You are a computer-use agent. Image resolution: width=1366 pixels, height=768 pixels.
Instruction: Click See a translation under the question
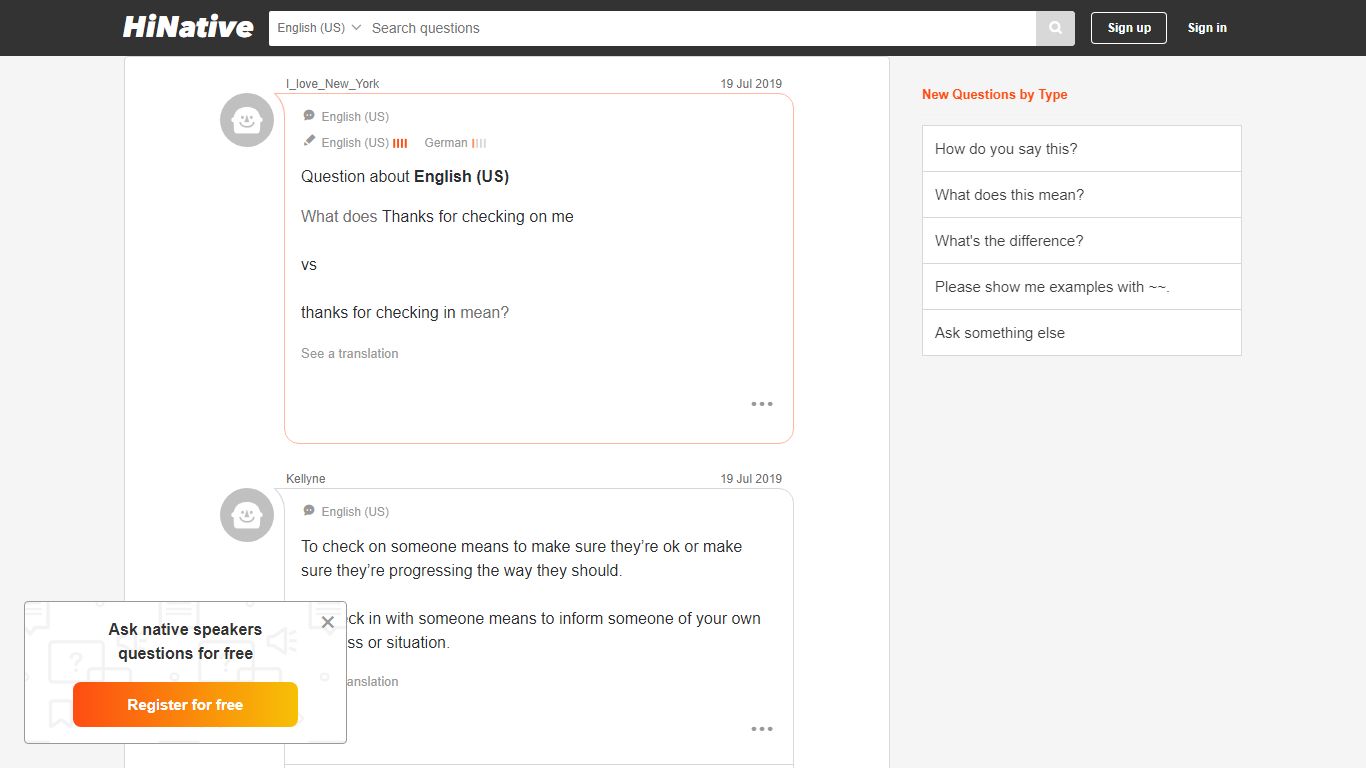[x=350, y=353]
